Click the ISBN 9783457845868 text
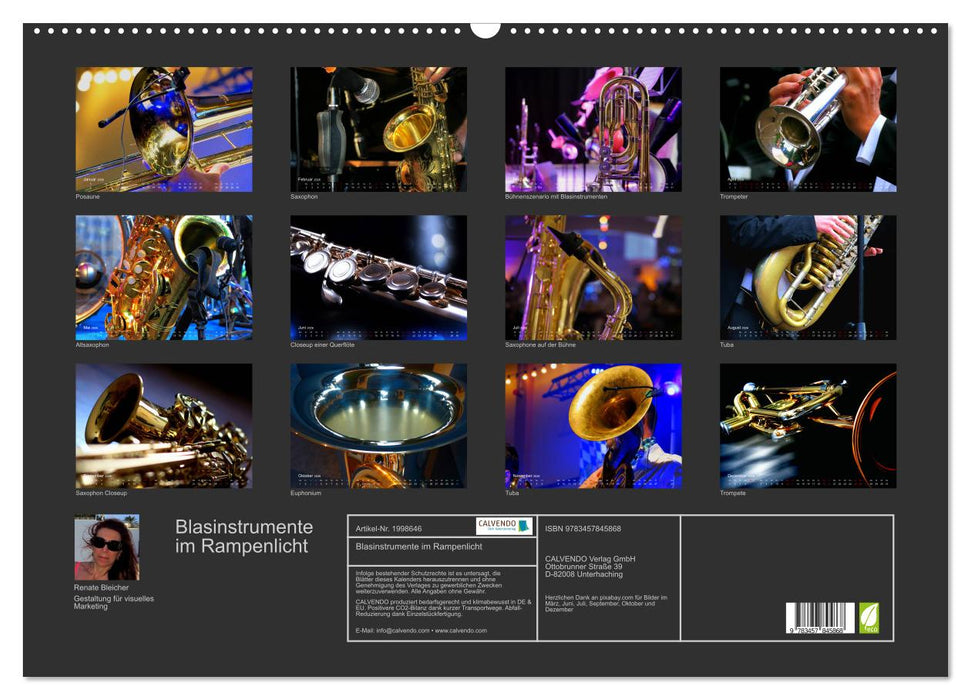Image resolution: width=971 pixels, height=700 pixels. [x=583, y=528]
